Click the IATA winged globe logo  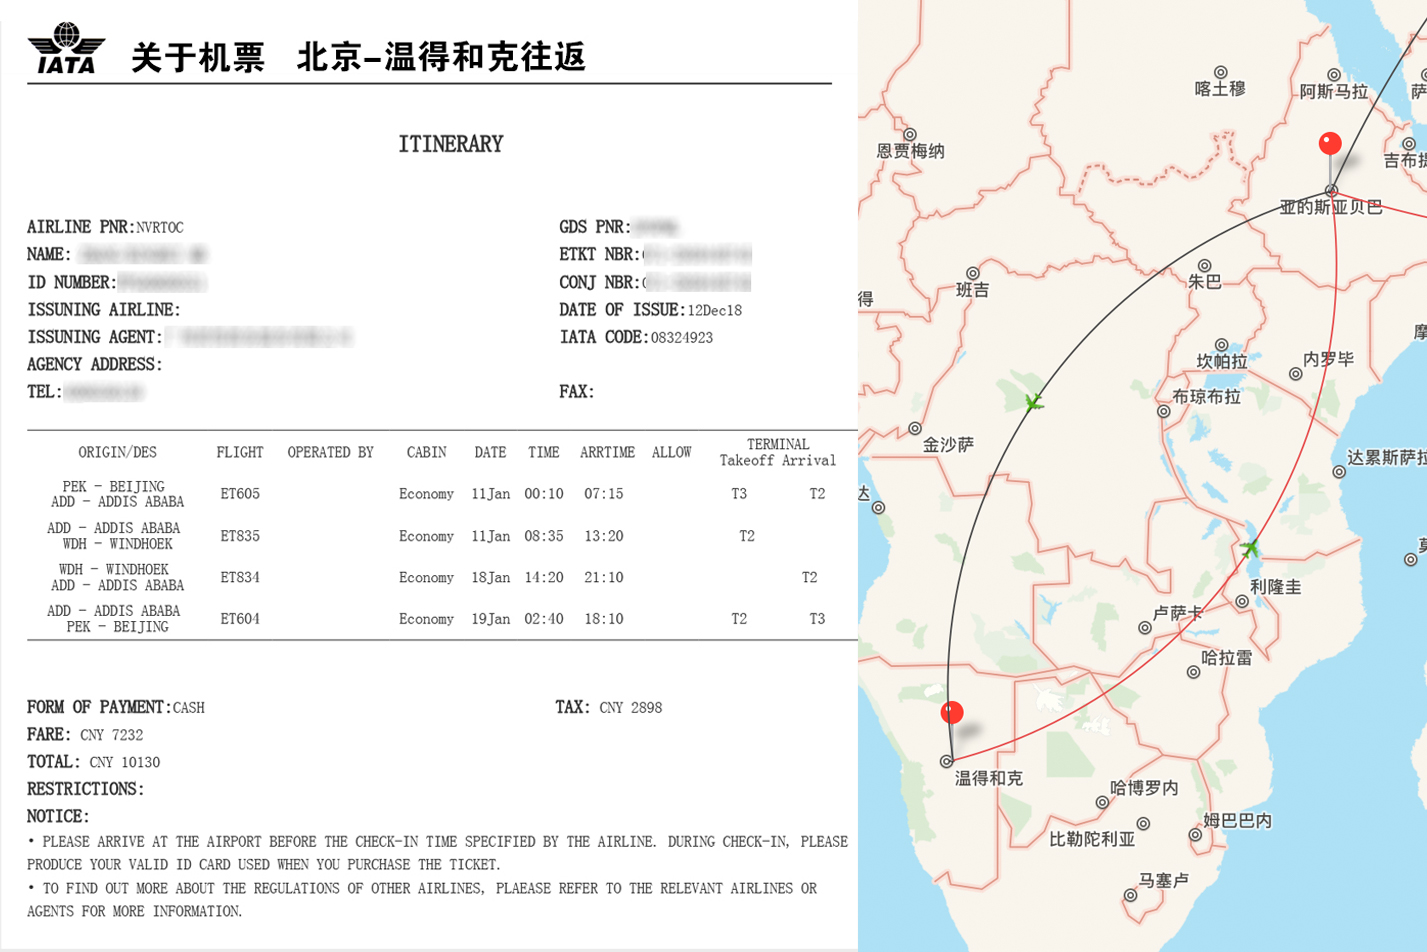(66, 48)
